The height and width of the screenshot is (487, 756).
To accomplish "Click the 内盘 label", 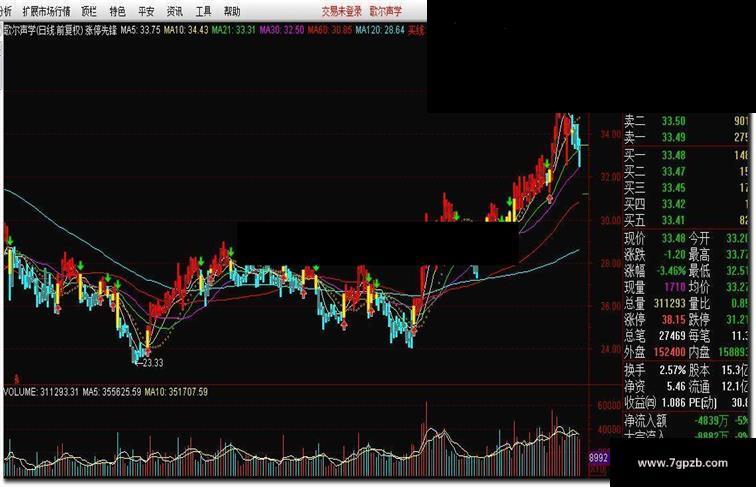I will [699, 352].
